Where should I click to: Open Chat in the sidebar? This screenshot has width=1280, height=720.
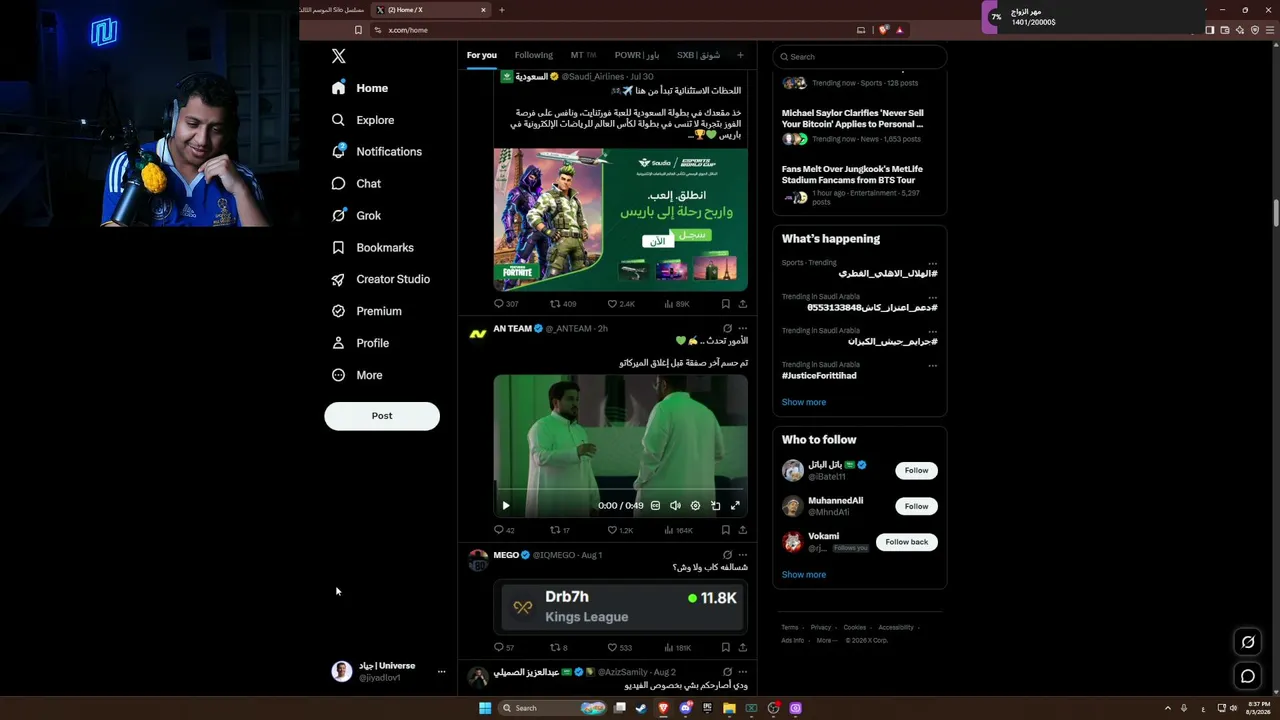point(356,184)
